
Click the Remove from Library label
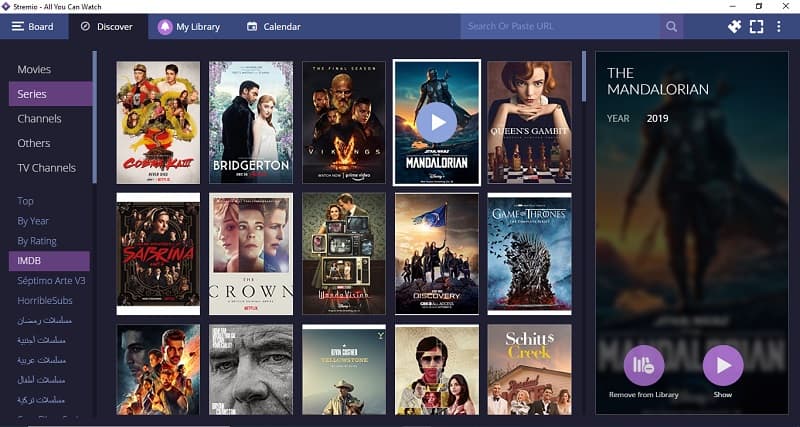644,394
